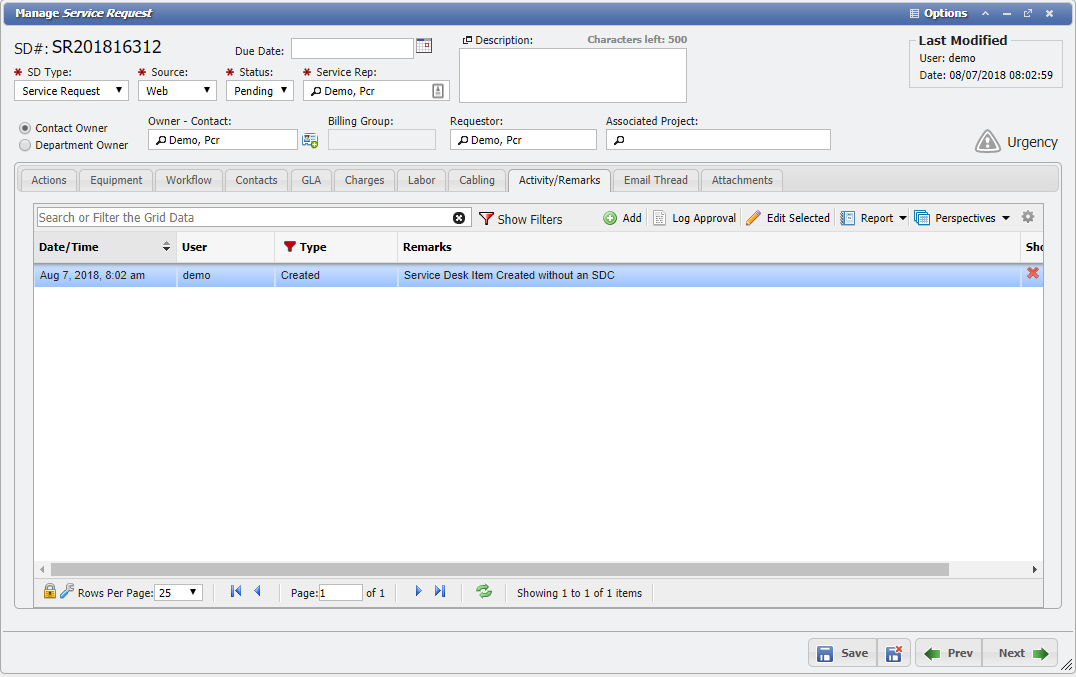Expand the Status dropdown
Viewport: 1076px width, 677px height.
259,91
